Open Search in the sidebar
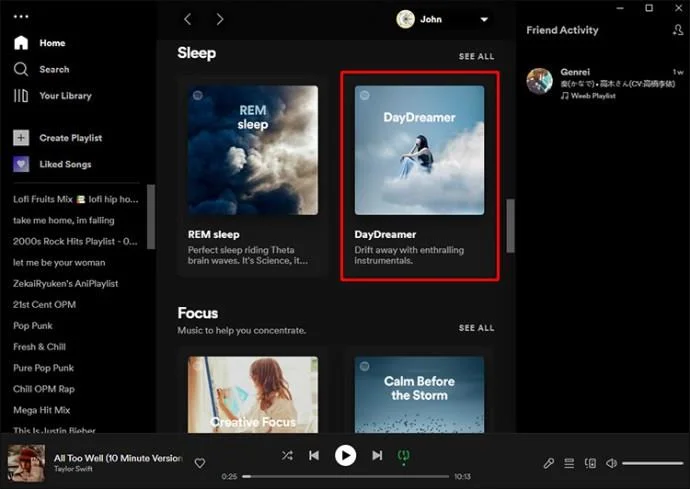This screenshot has height=489, width=690. point(54,69)
